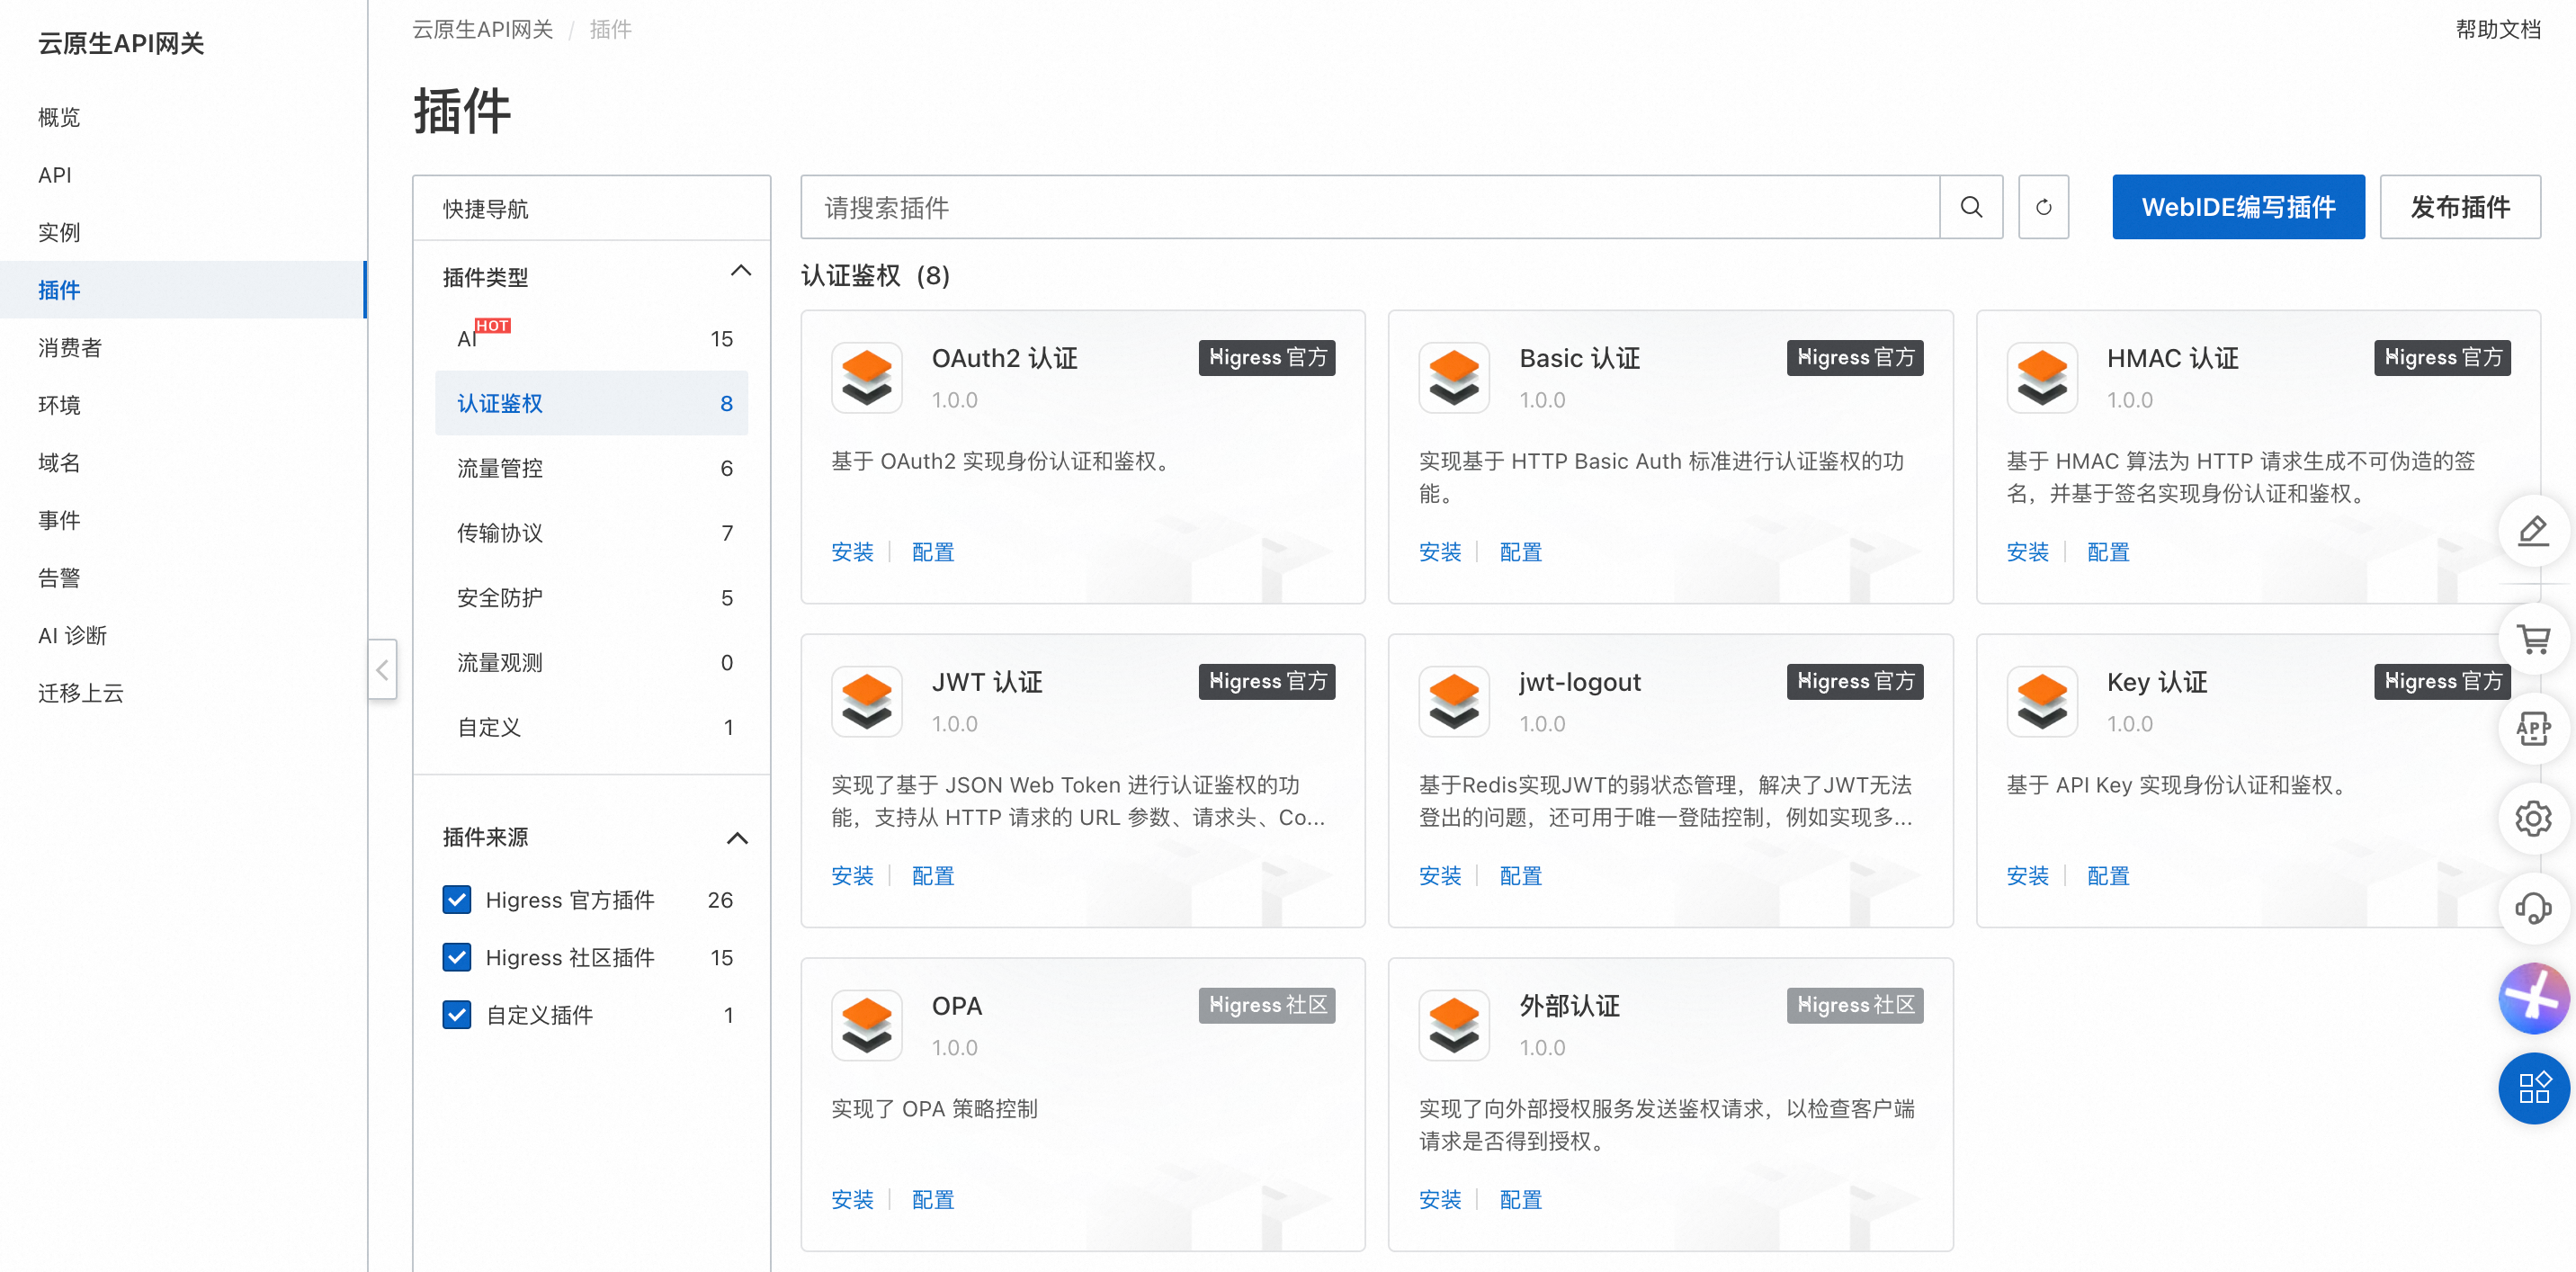Open the floating settings gear icon

[x=2533, y=818]
